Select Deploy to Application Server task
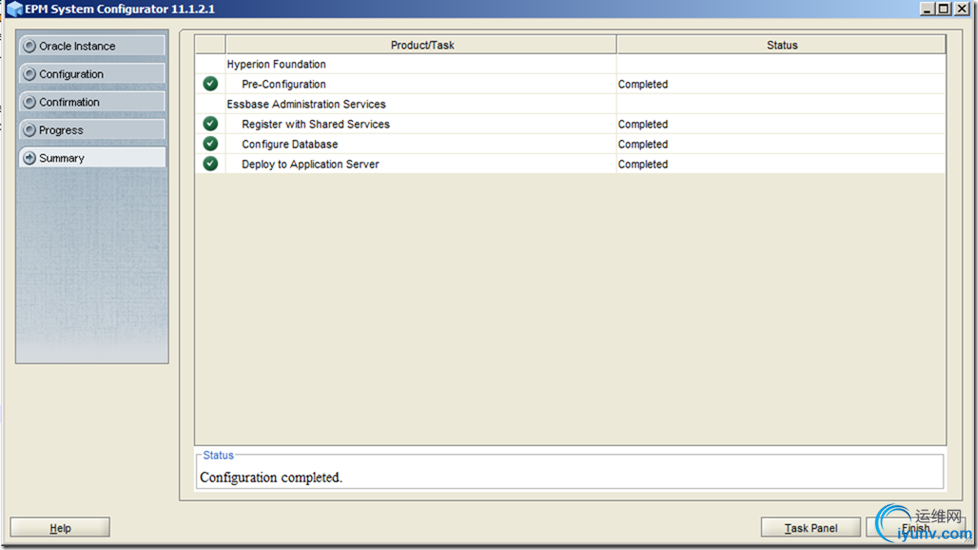Image resolution: width=978 pixels, height=550 pixels. click(x=570, y=164)
